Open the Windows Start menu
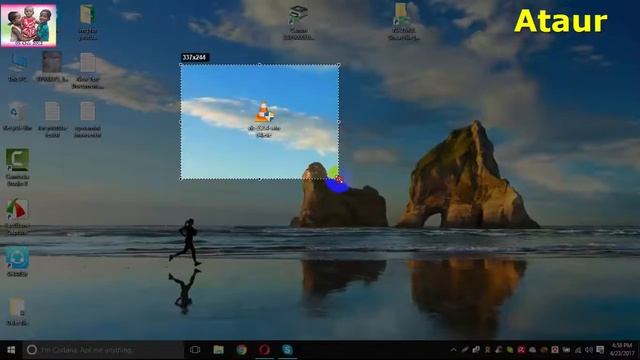Screen dimensions: 640x360 click(x=11, y=350)
